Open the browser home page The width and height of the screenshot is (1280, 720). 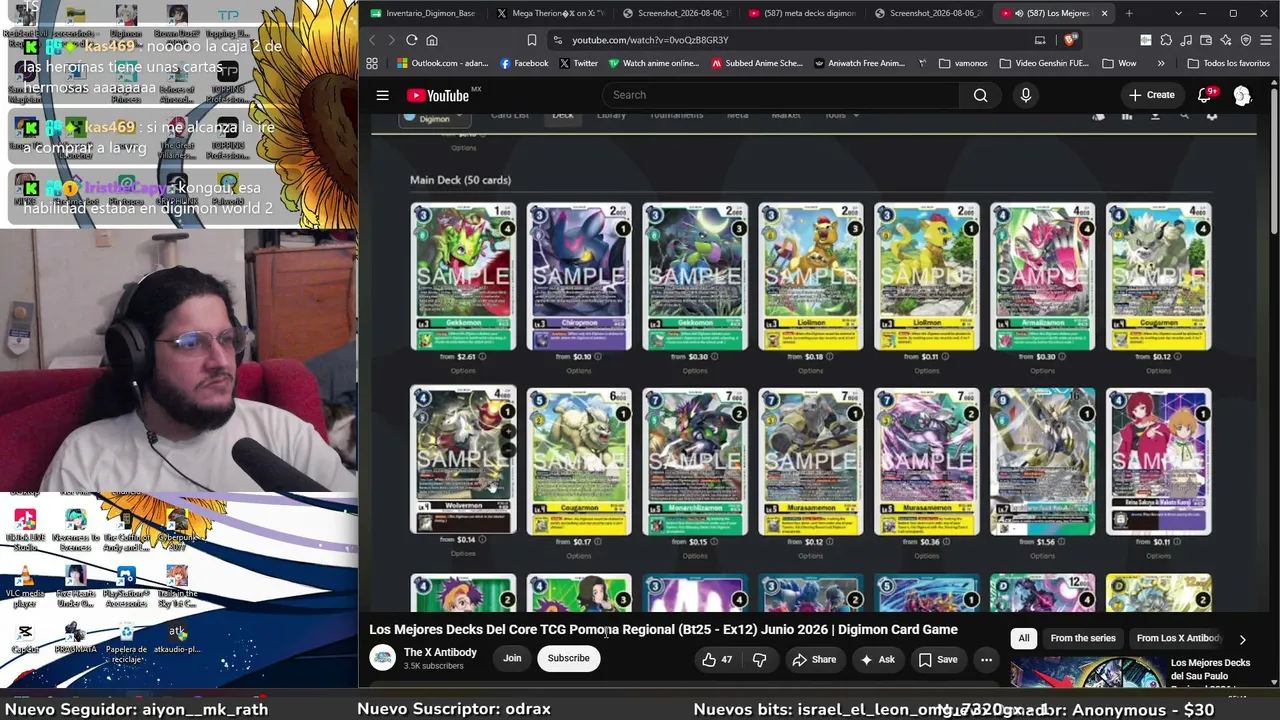pos(432,40)
